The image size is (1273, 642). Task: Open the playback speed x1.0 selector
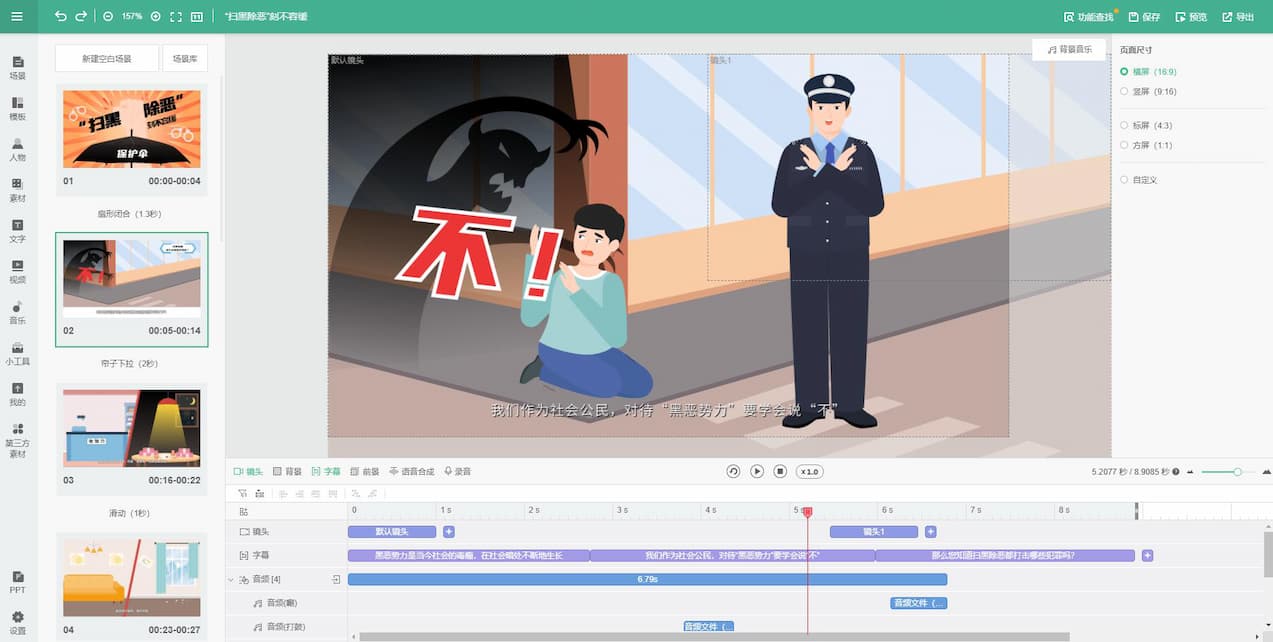(809, 471)
